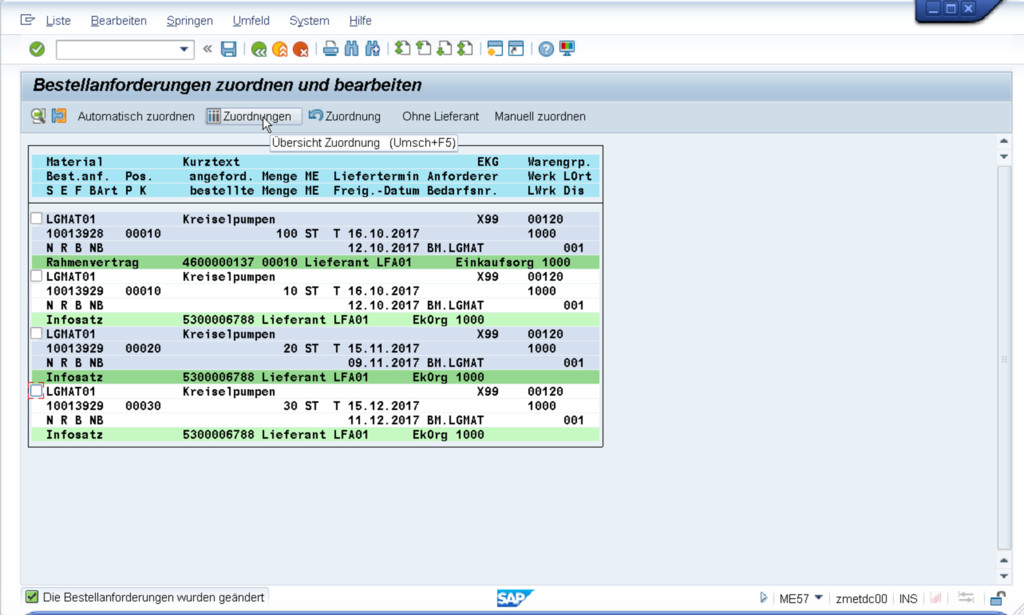Click the Print icon

pos(330,49)
